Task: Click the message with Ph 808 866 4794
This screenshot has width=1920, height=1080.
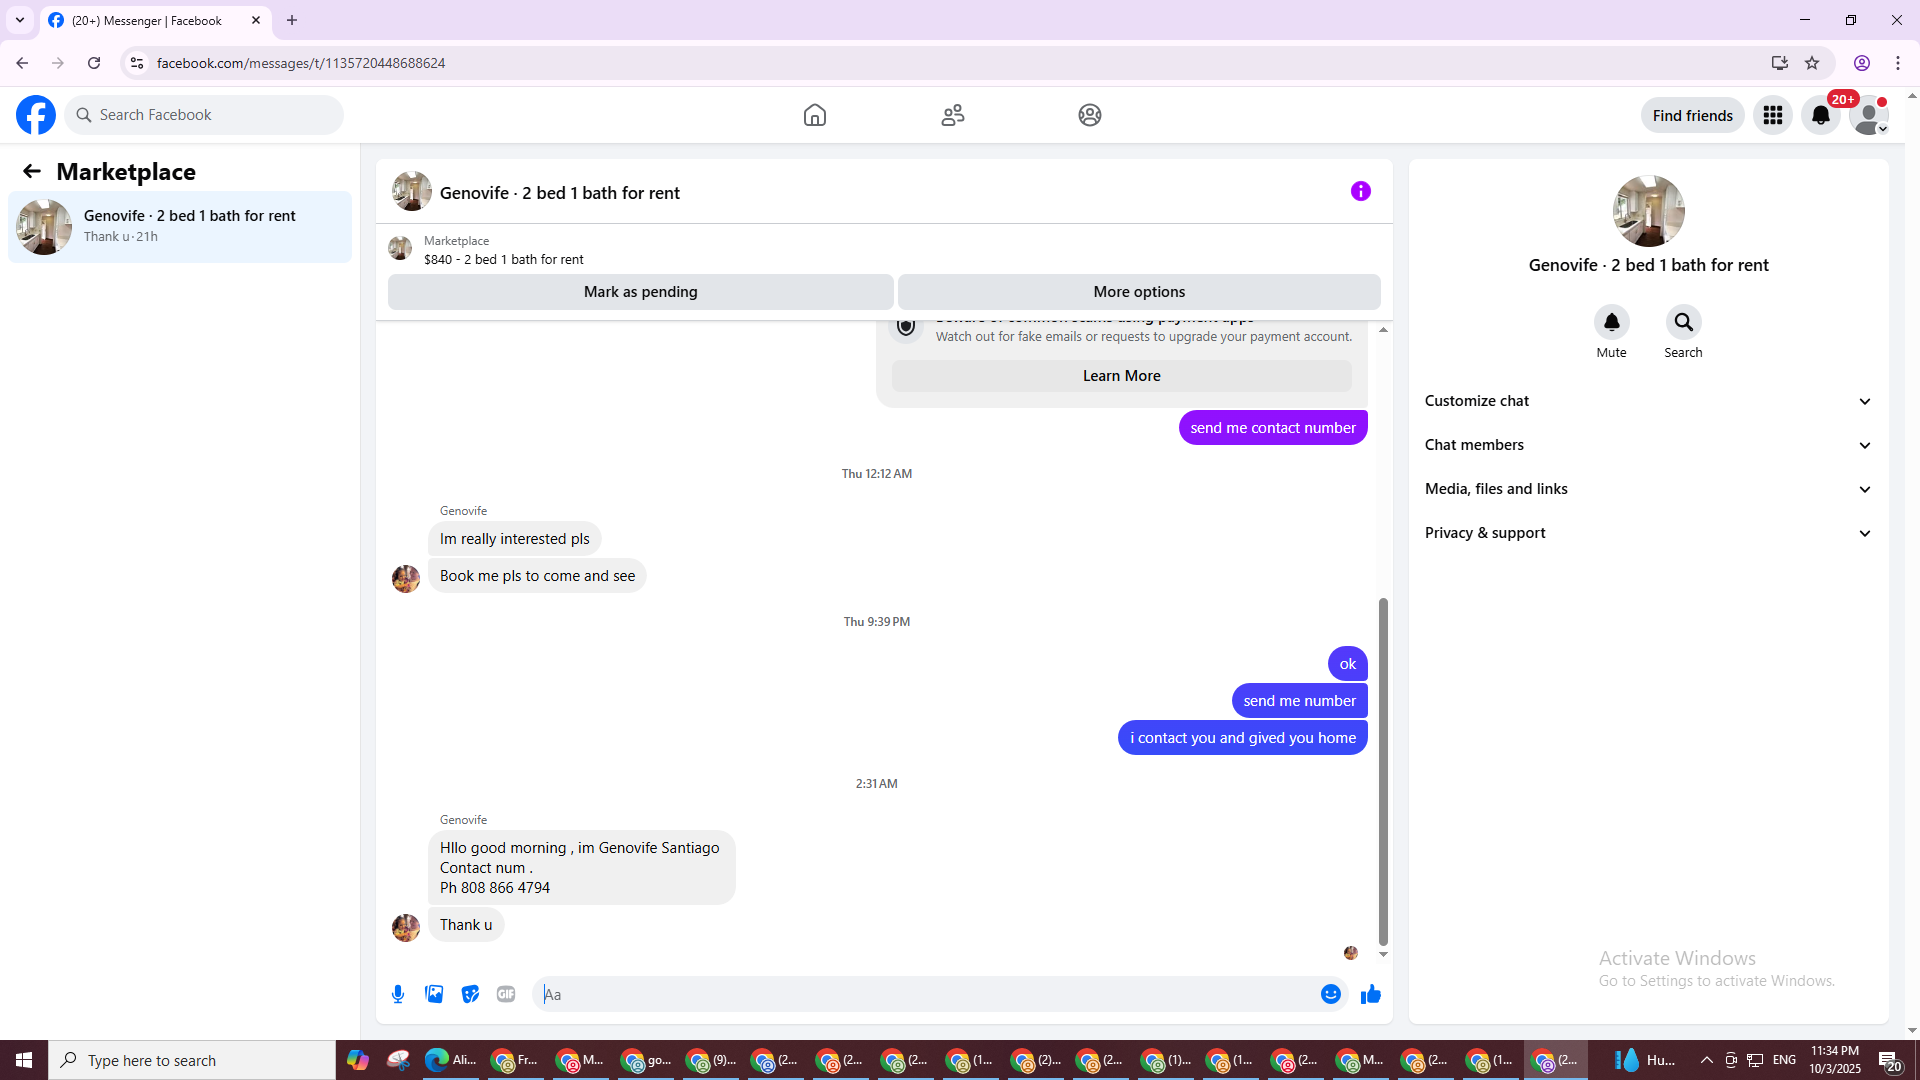Action: click(x=582, y=868)
